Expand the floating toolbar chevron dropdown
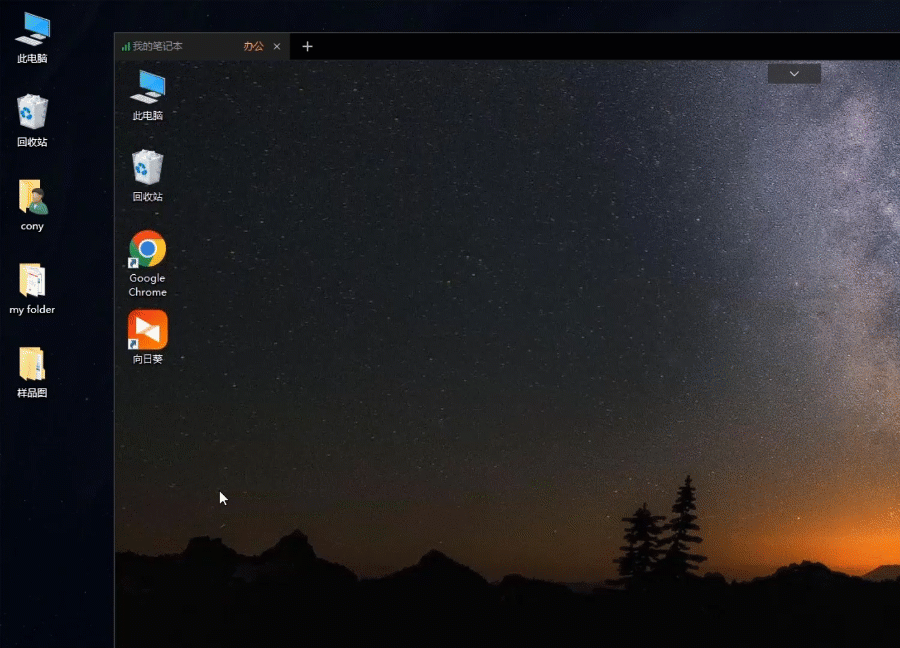The width and height of the screenshot is (900, 648). 794,74
